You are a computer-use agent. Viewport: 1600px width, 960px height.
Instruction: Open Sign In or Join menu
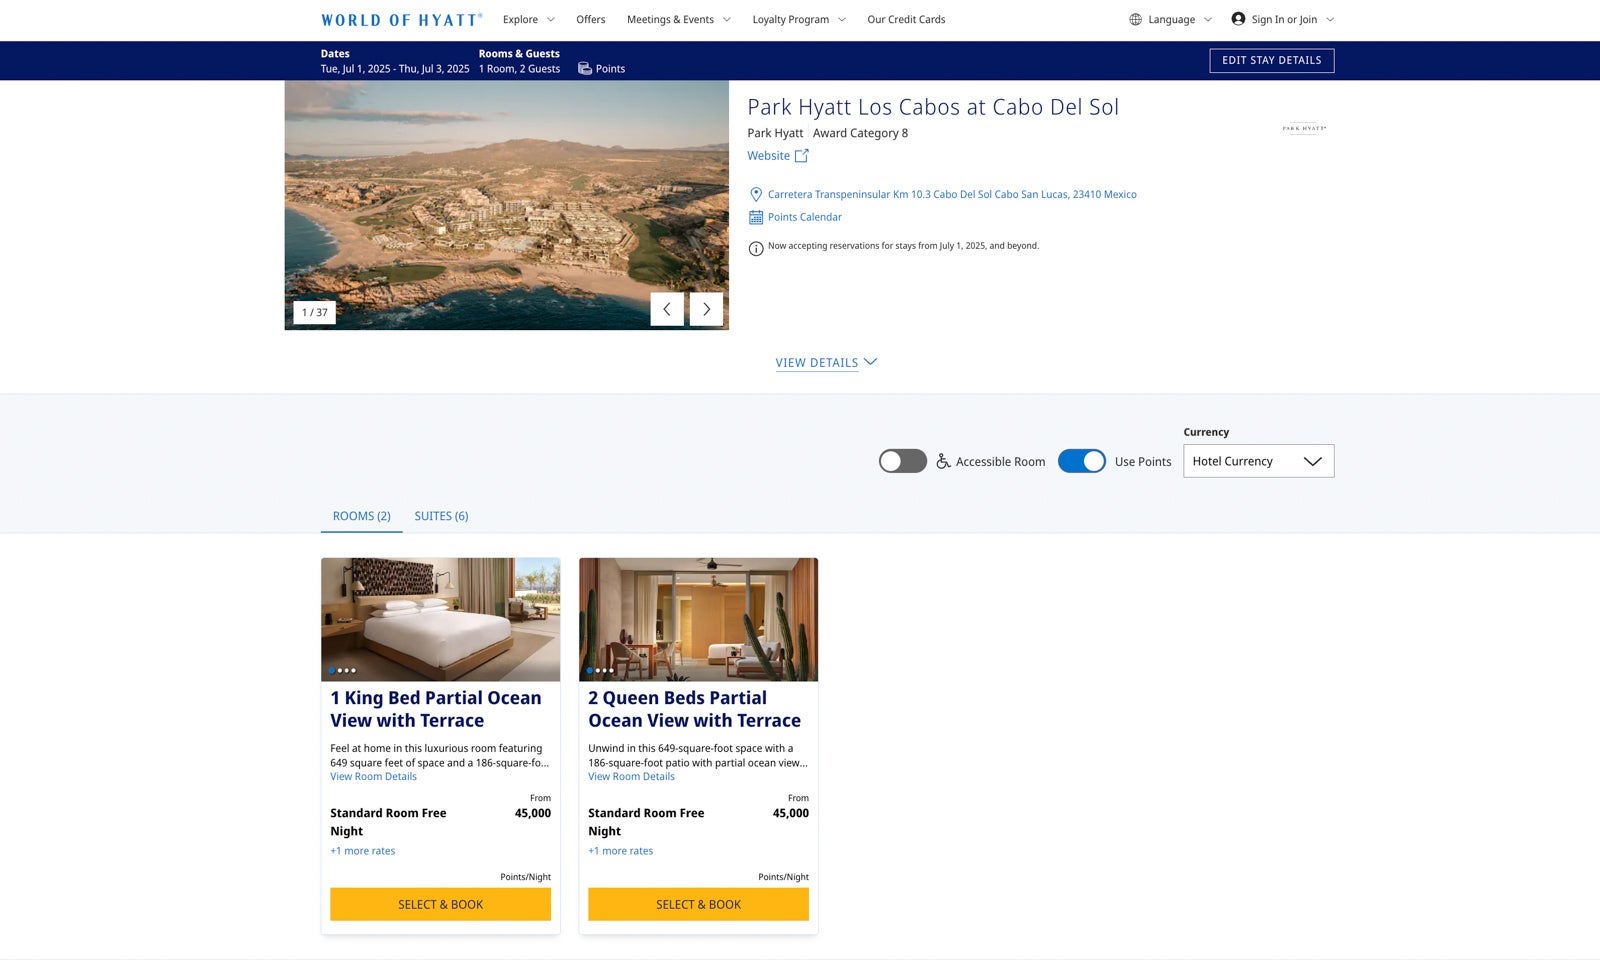(1283, 20)
